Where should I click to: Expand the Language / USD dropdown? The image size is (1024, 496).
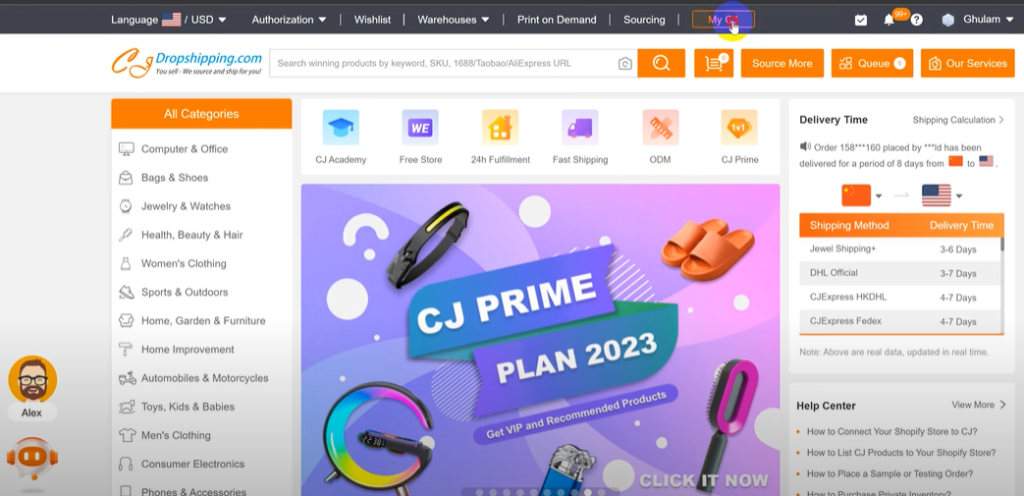tap(168, 20)
